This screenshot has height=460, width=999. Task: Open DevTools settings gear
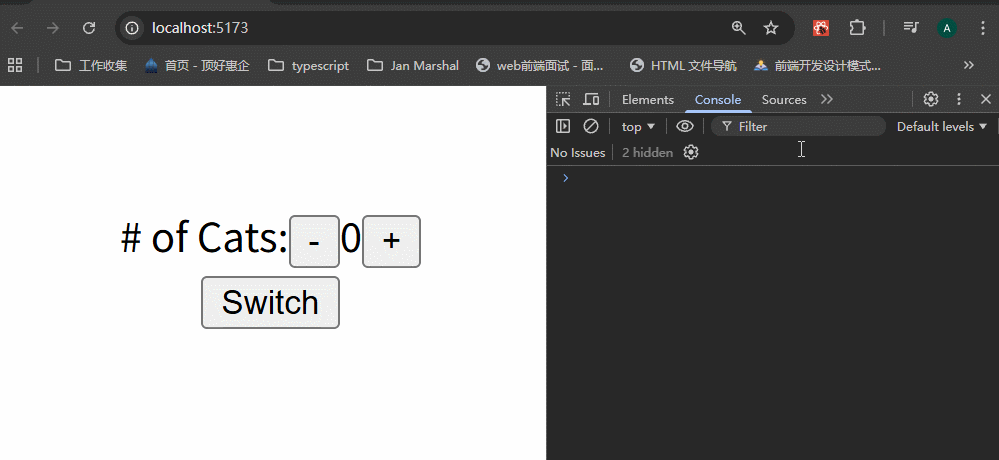click(931, 99)
